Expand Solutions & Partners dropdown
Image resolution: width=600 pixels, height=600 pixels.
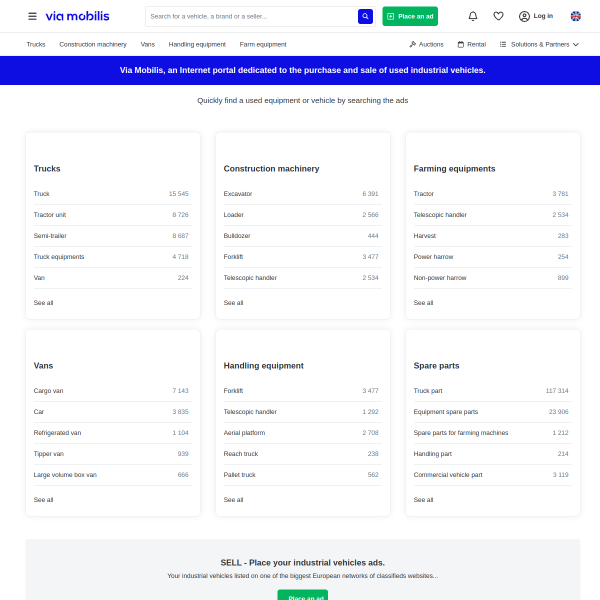coord(539,44)
